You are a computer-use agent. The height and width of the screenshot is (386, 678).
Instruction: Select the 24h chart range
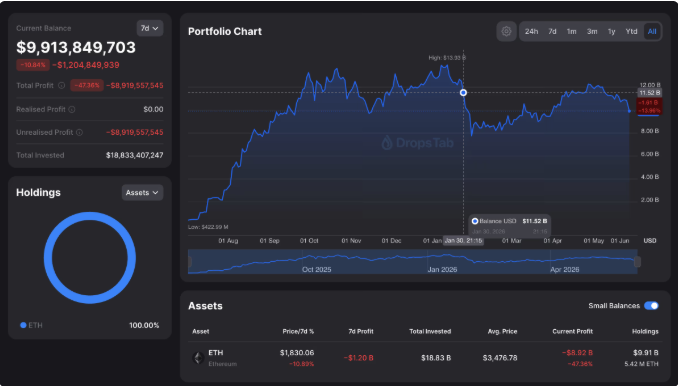click(x=531, y=32)
